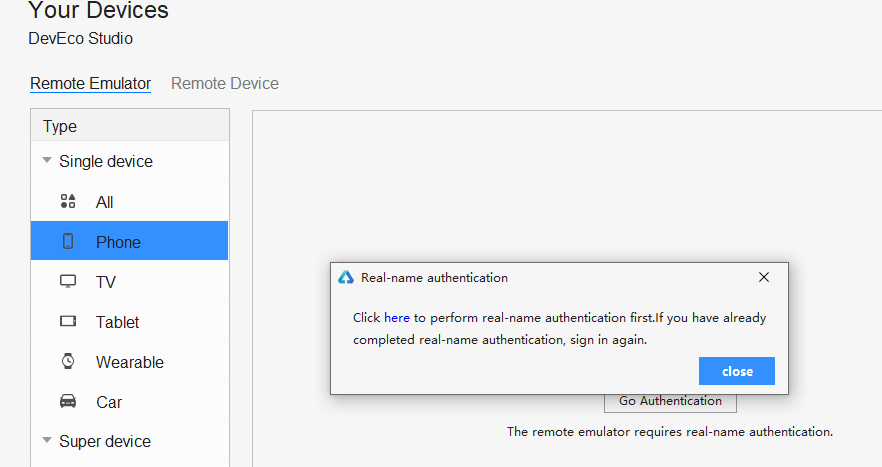Click the All devices grid icon
This screenshot has height=467, width=882.
coord(68,202)
